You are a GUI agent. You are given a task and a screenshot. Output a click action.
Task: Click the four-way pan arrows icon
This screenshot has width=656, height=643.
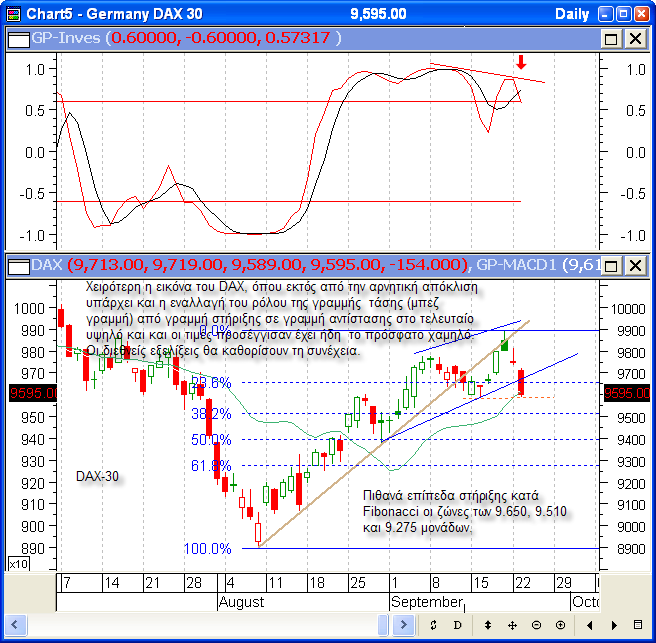tap(512, 624)
